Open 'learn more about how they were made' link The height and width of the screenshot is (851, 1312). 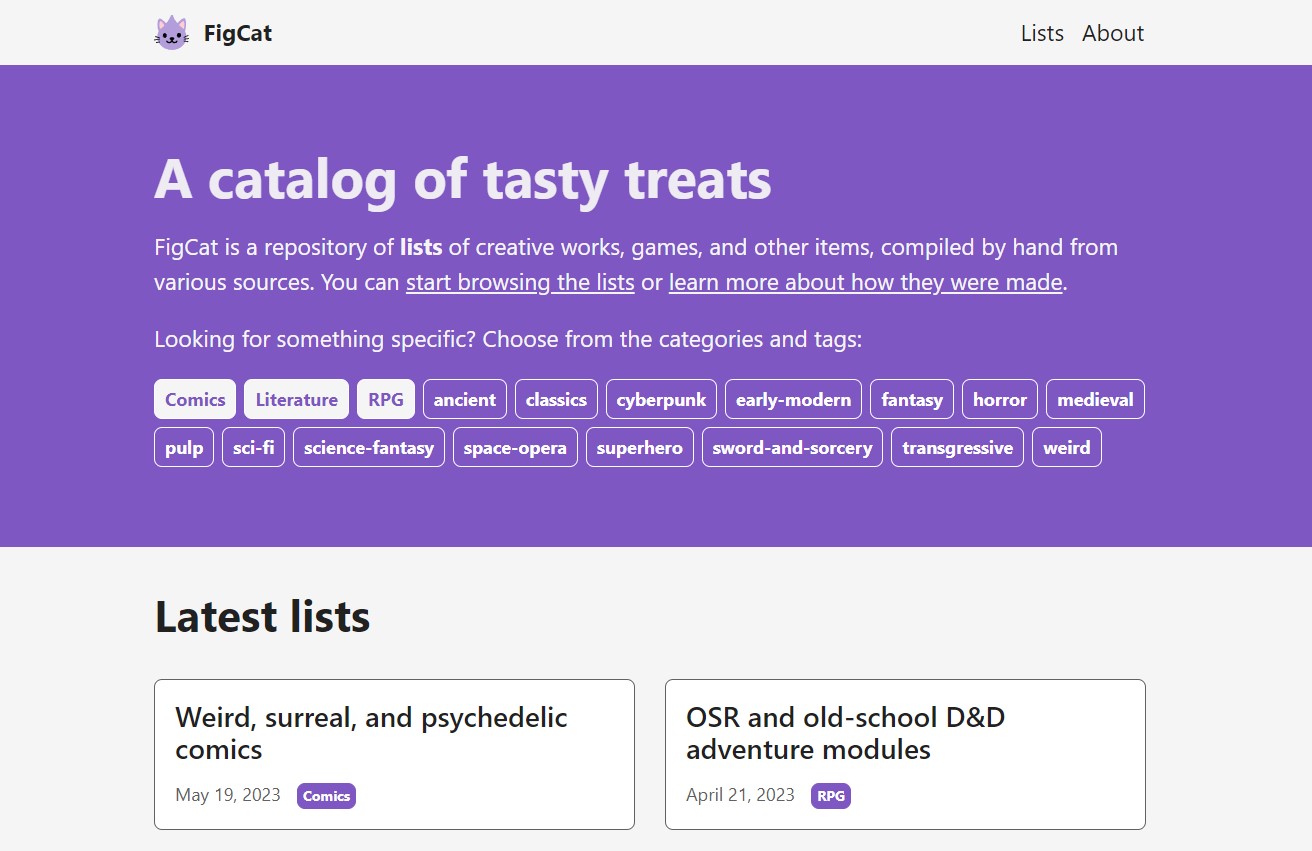pos(865,282)
